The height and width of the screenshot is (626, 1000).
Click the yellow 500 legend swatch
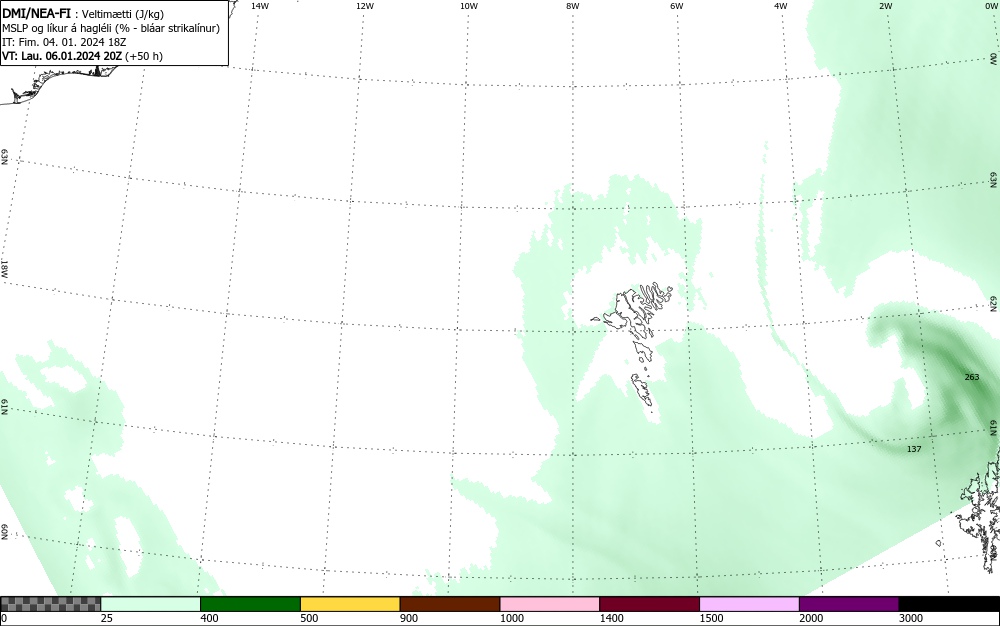[350, 604]
